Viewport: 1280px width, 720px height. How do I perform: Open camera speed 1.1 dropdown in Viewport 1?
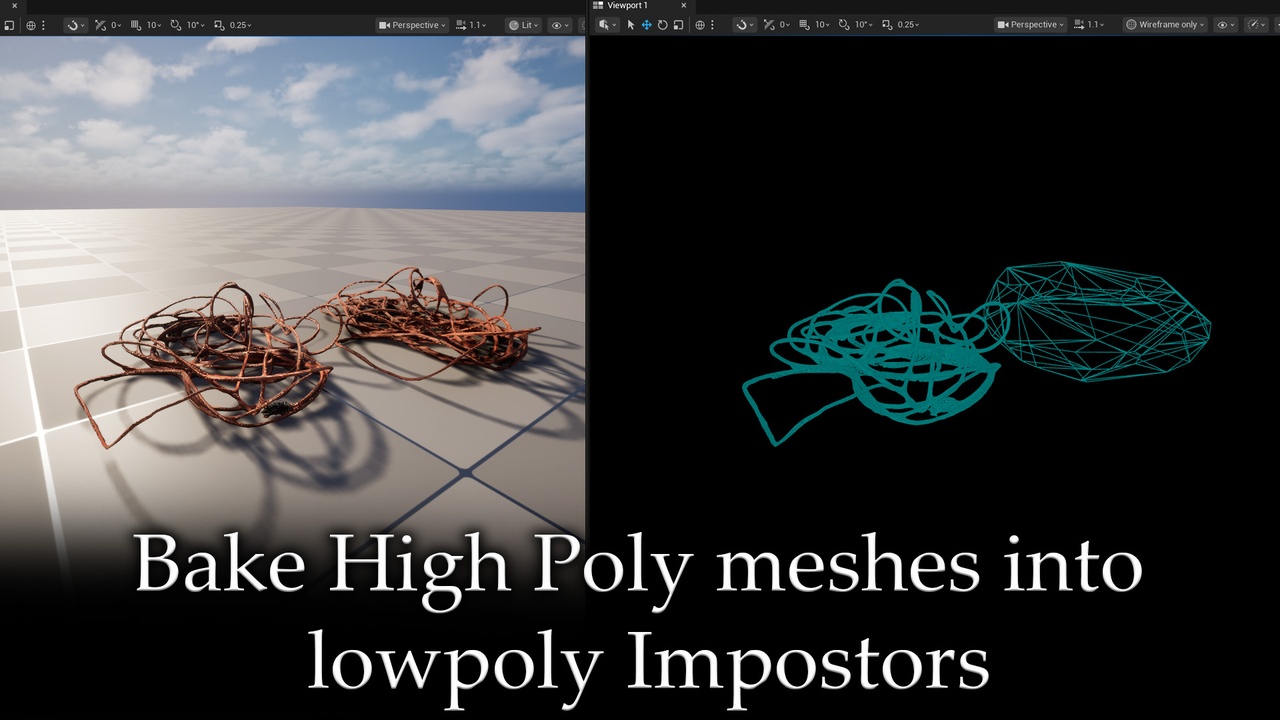(x=1089, y=25)
